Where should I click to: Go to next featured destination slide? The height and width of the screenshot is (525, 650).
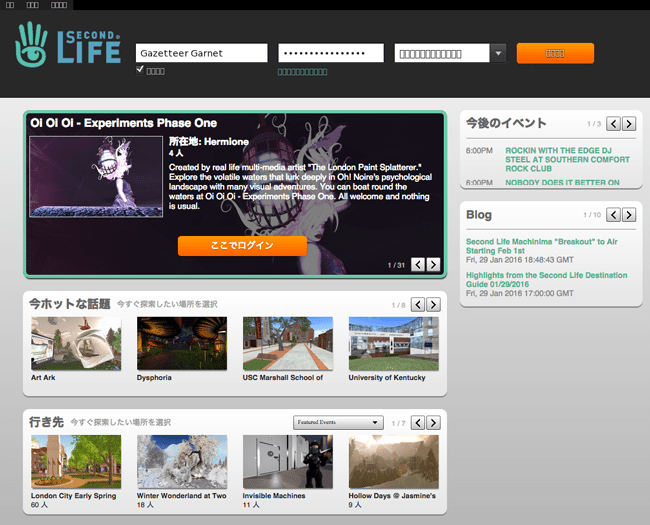tap(433, 265)
